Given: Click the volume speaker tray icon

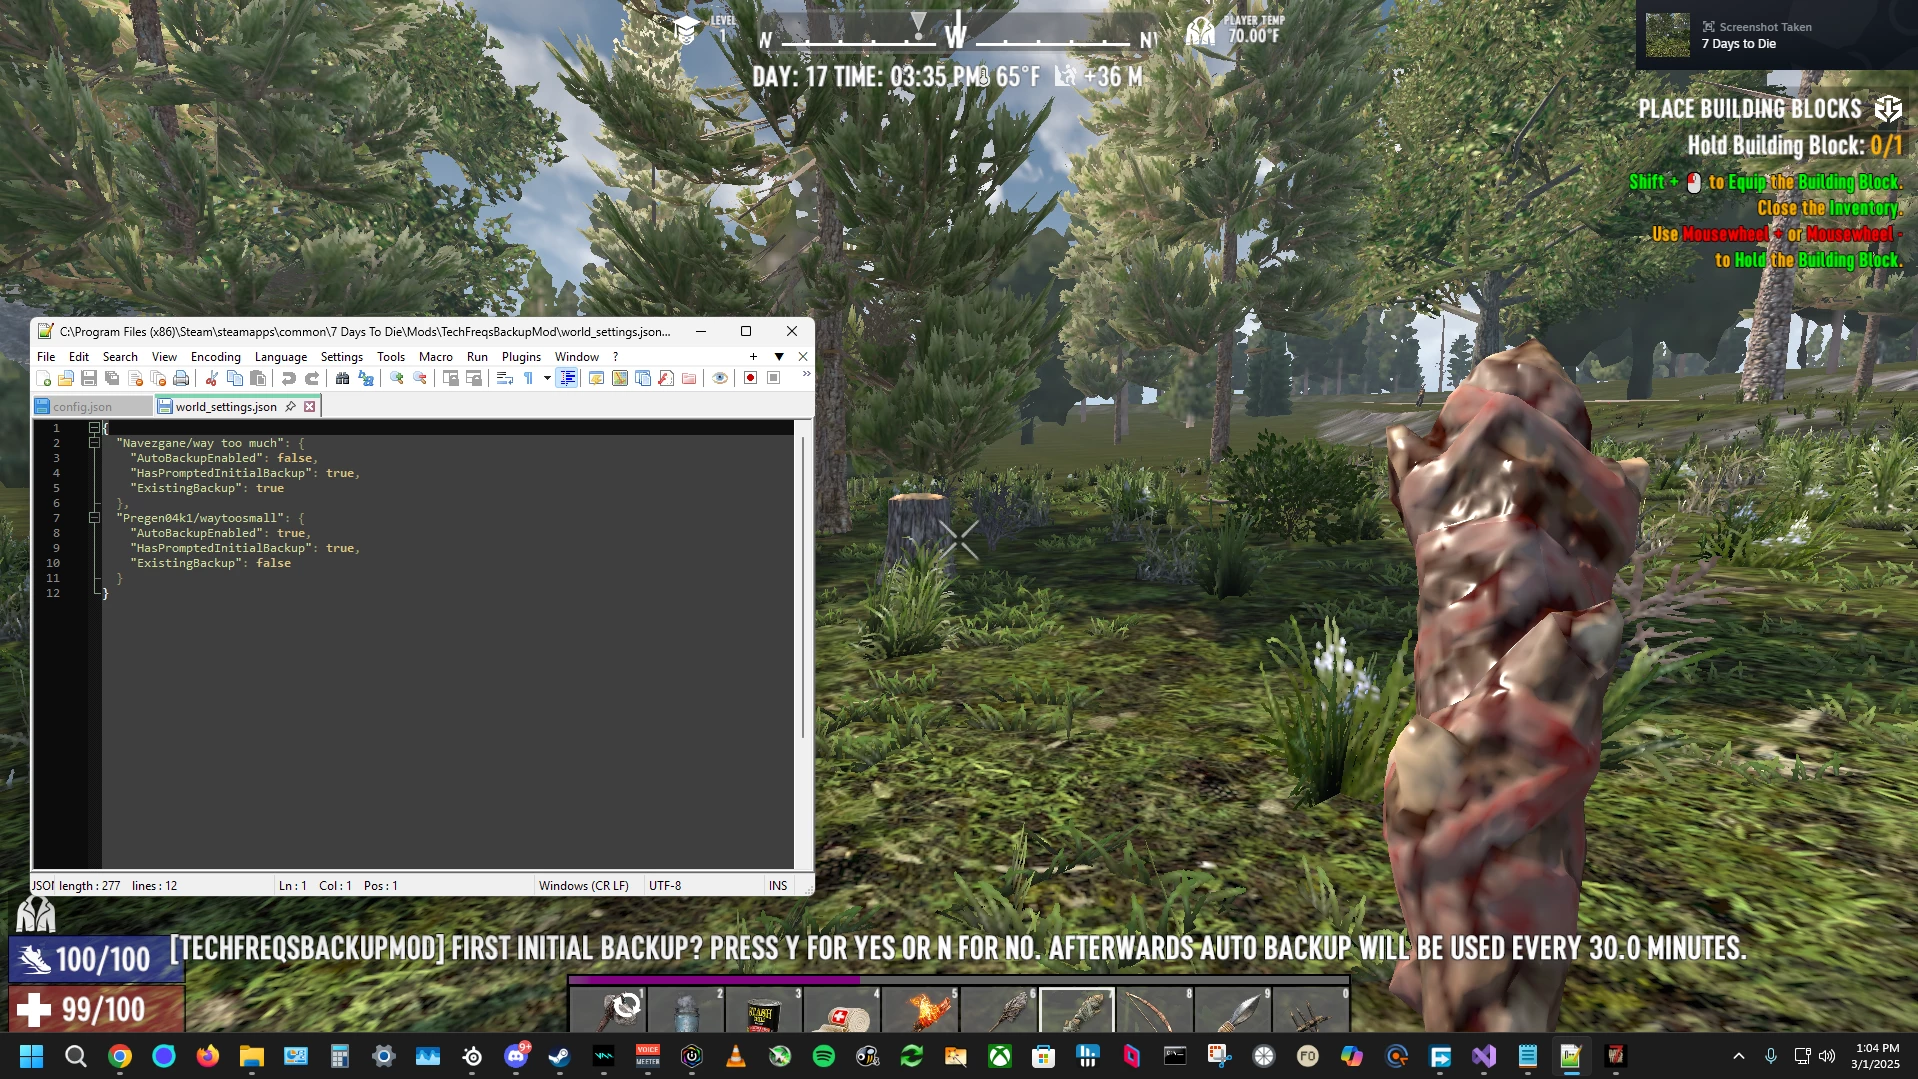Looking at the screenshot, I should pyautogui.click(x=1827, y=1056).
